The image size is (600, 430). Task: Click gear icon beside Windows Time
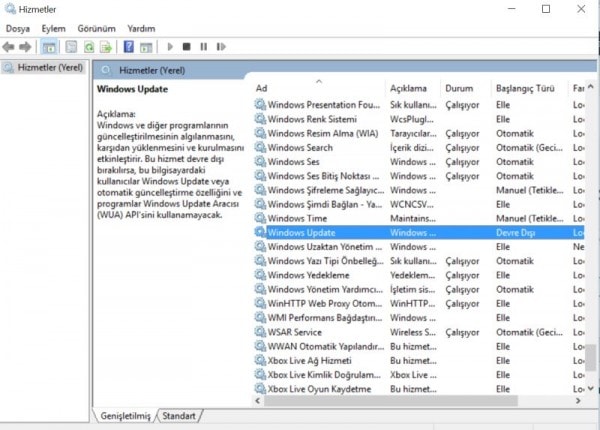[x=260, y=218]
